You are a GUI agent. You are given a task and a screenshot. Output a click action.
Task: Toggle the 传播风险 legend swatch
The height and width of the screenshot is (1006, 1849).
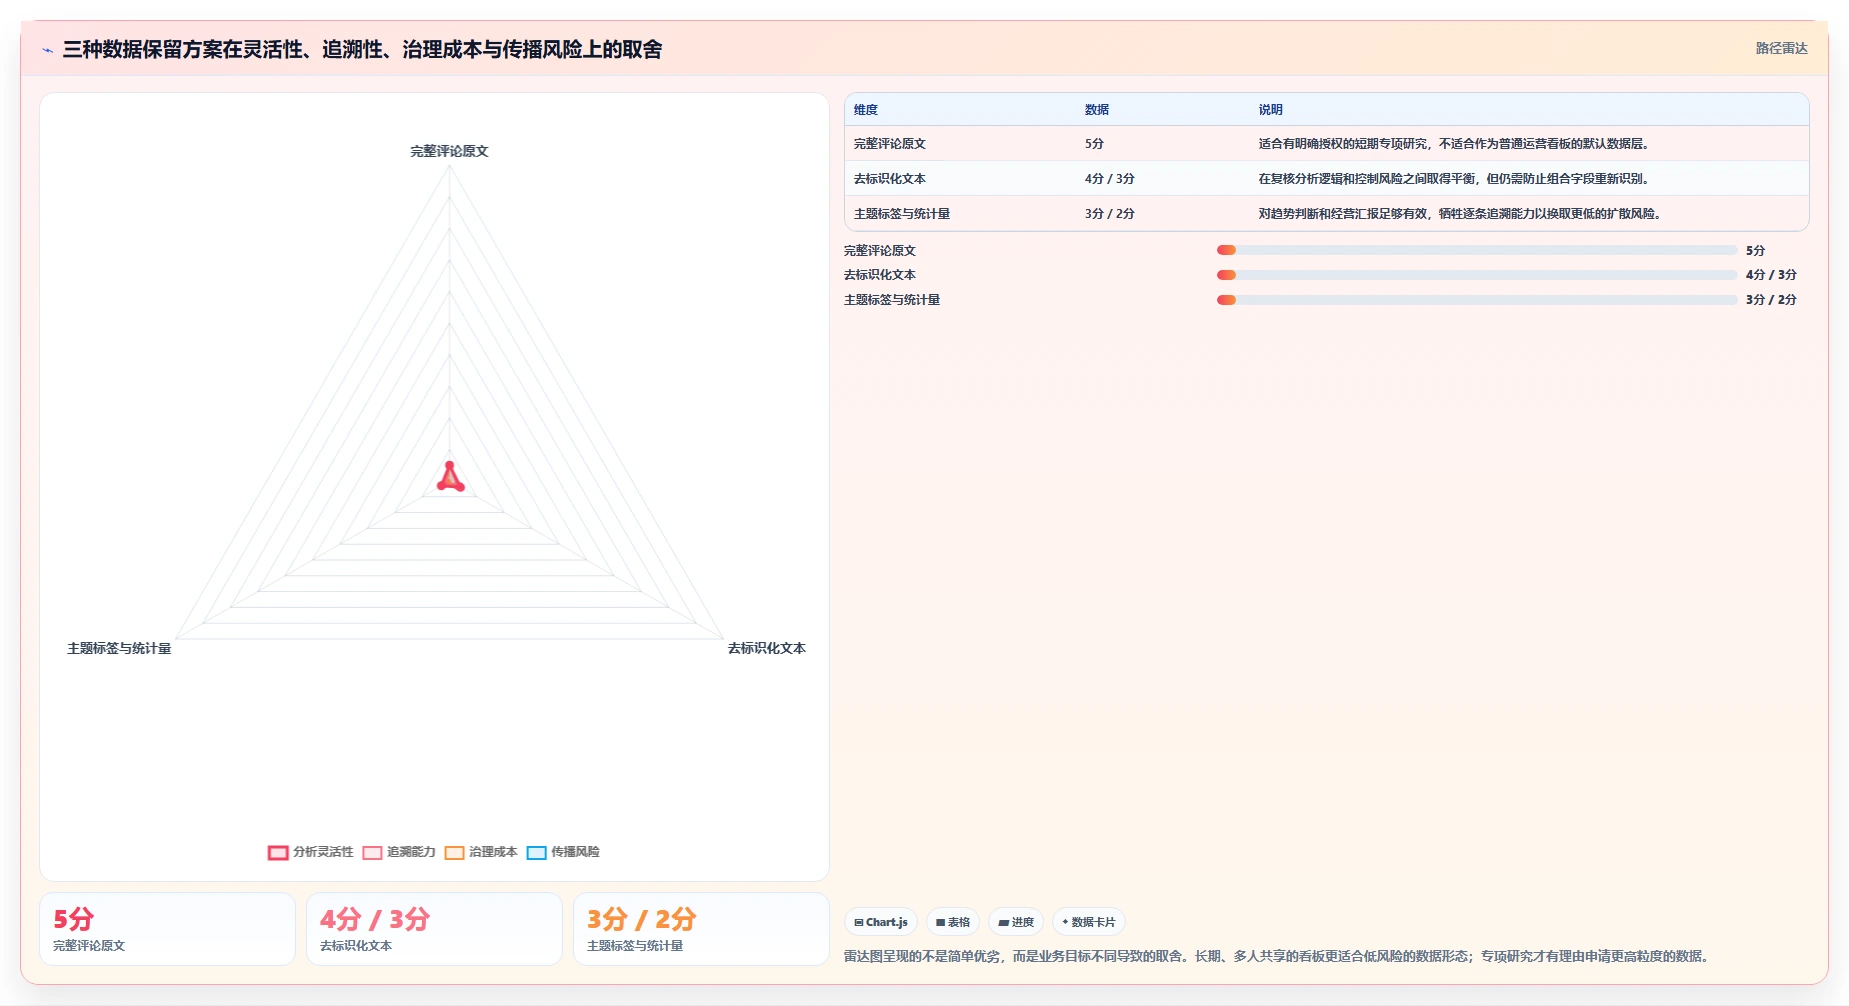click(x=536, y=852)
